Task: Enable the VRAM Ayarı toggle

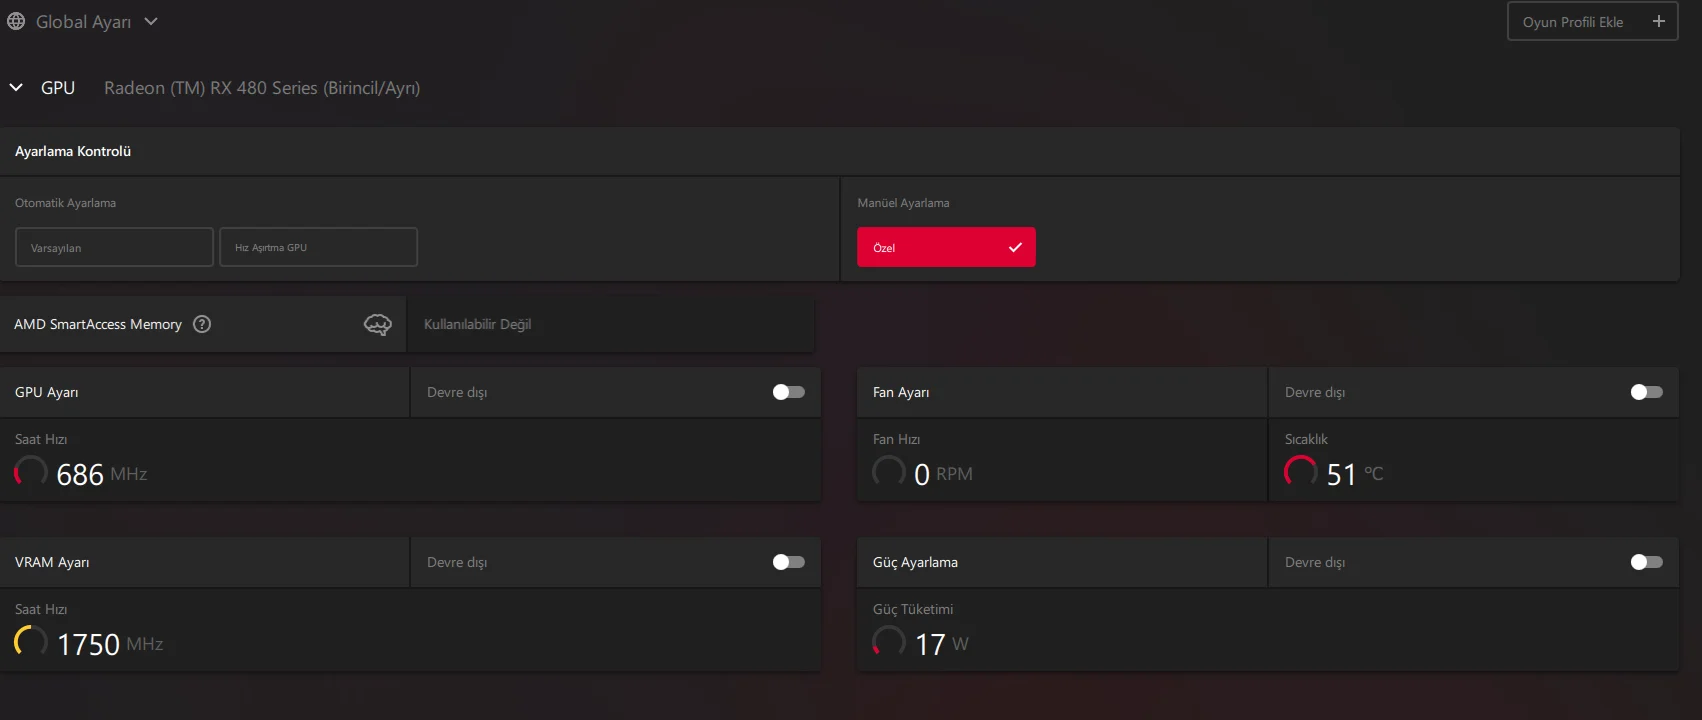Action: [789, 562]
